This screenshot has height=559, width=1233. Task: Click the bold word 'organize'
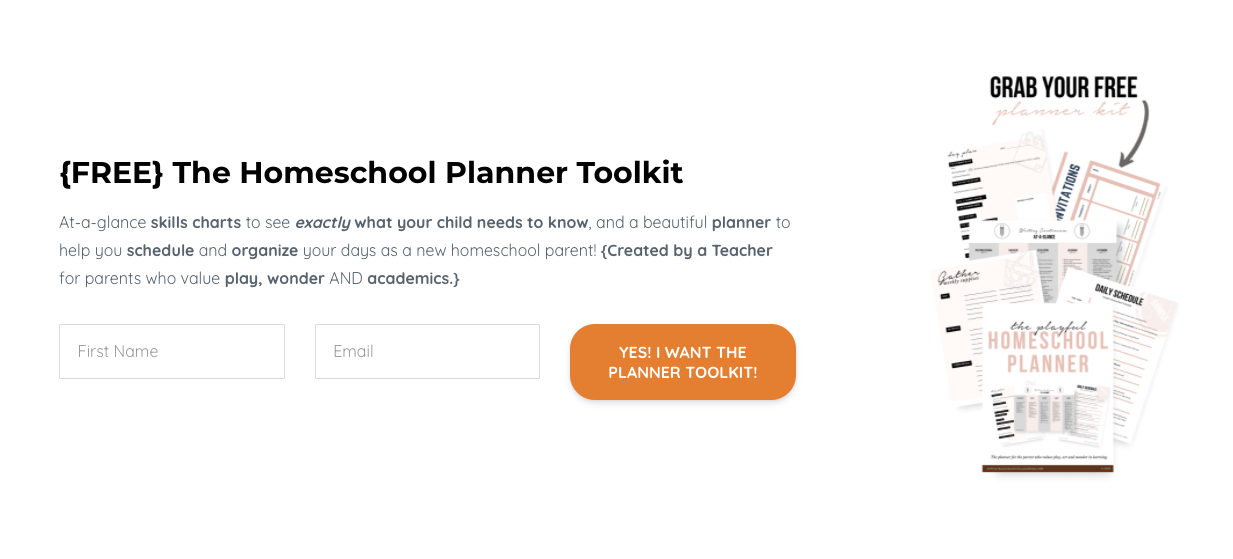(x=264, y=250)
